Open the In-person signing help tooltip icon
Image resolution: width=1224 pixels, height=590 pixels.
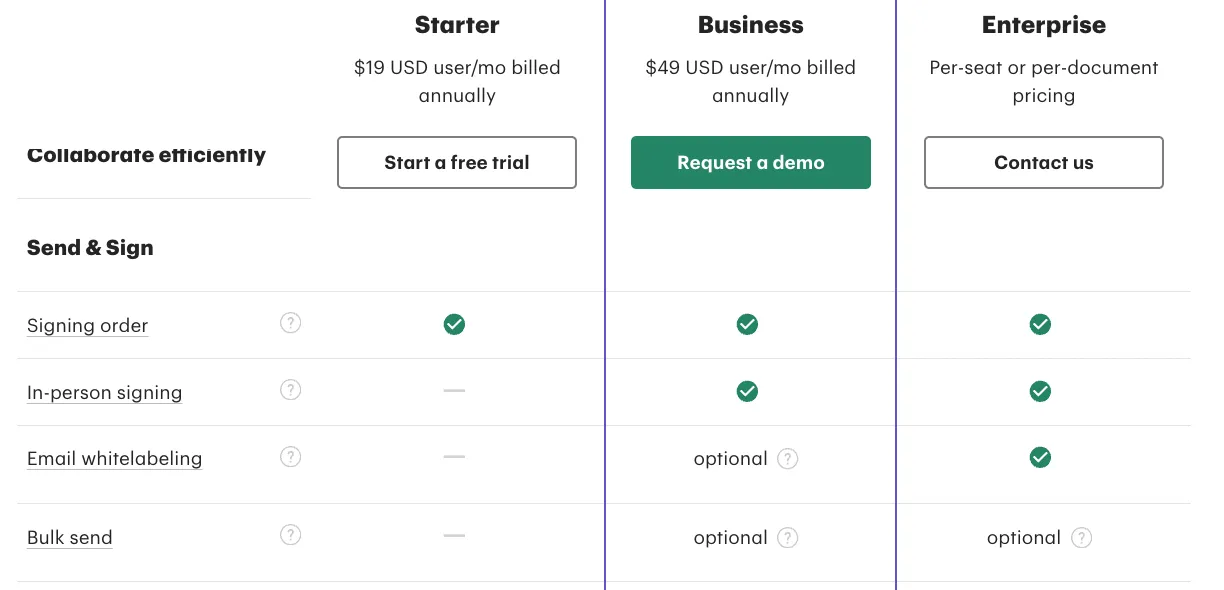(290, 390)
